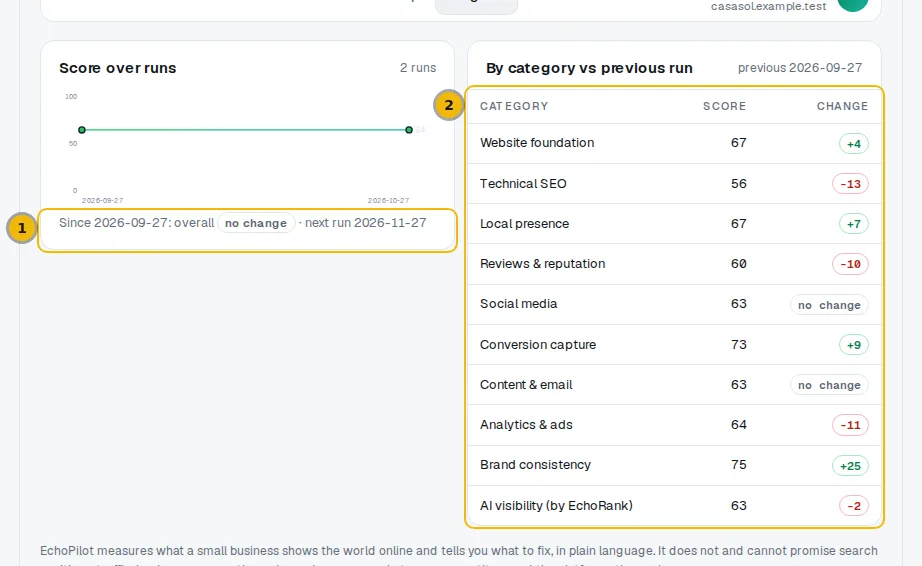This screenshot has height=566, width=922.
Task: Click the chart x-axis label 2026-10-27
Action: (388, 200)
